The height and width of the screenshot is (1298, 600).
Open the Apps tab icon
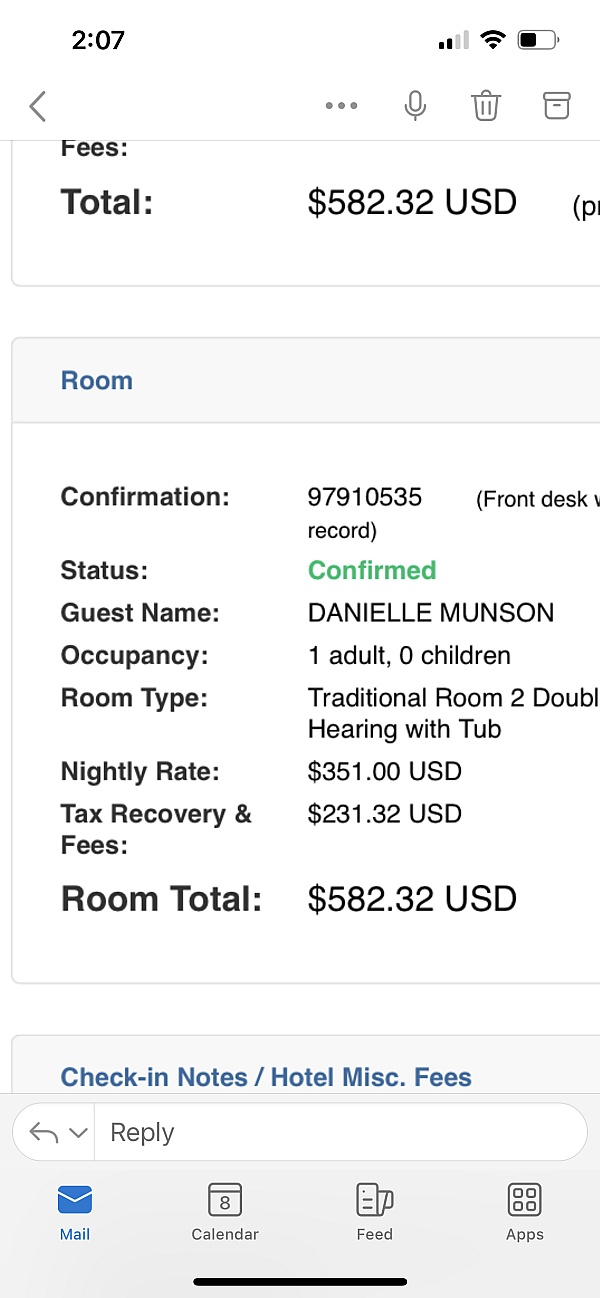click(524, 1199)
